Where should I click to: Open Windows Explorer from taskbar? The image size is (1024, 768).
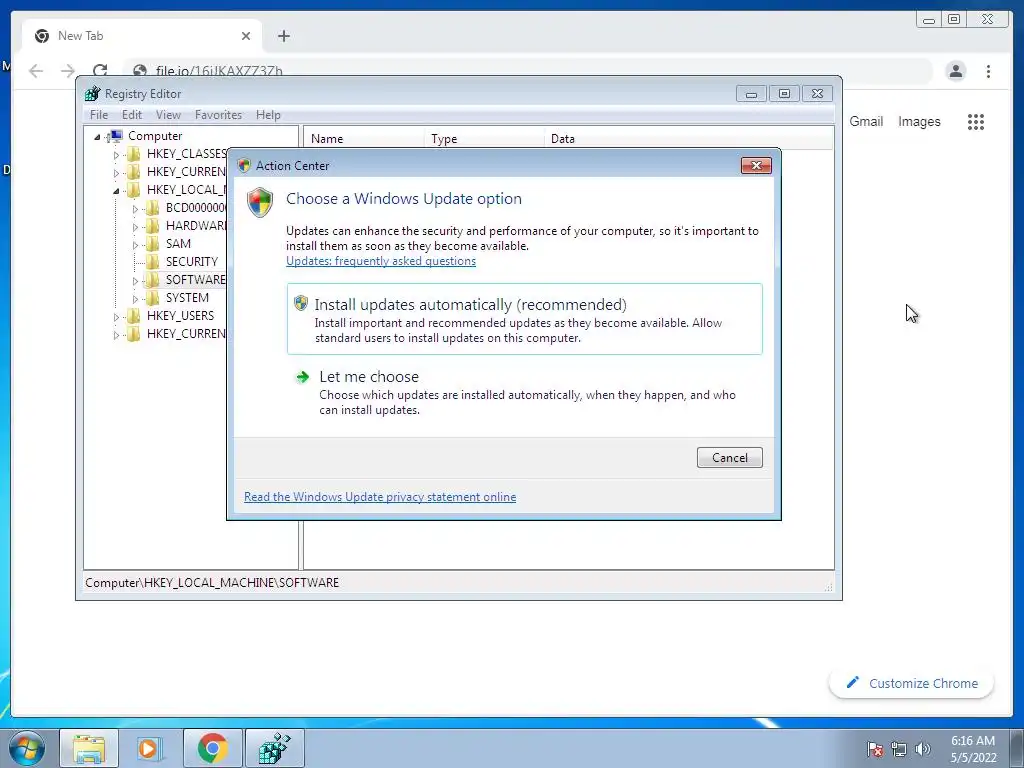coord(89,748)
